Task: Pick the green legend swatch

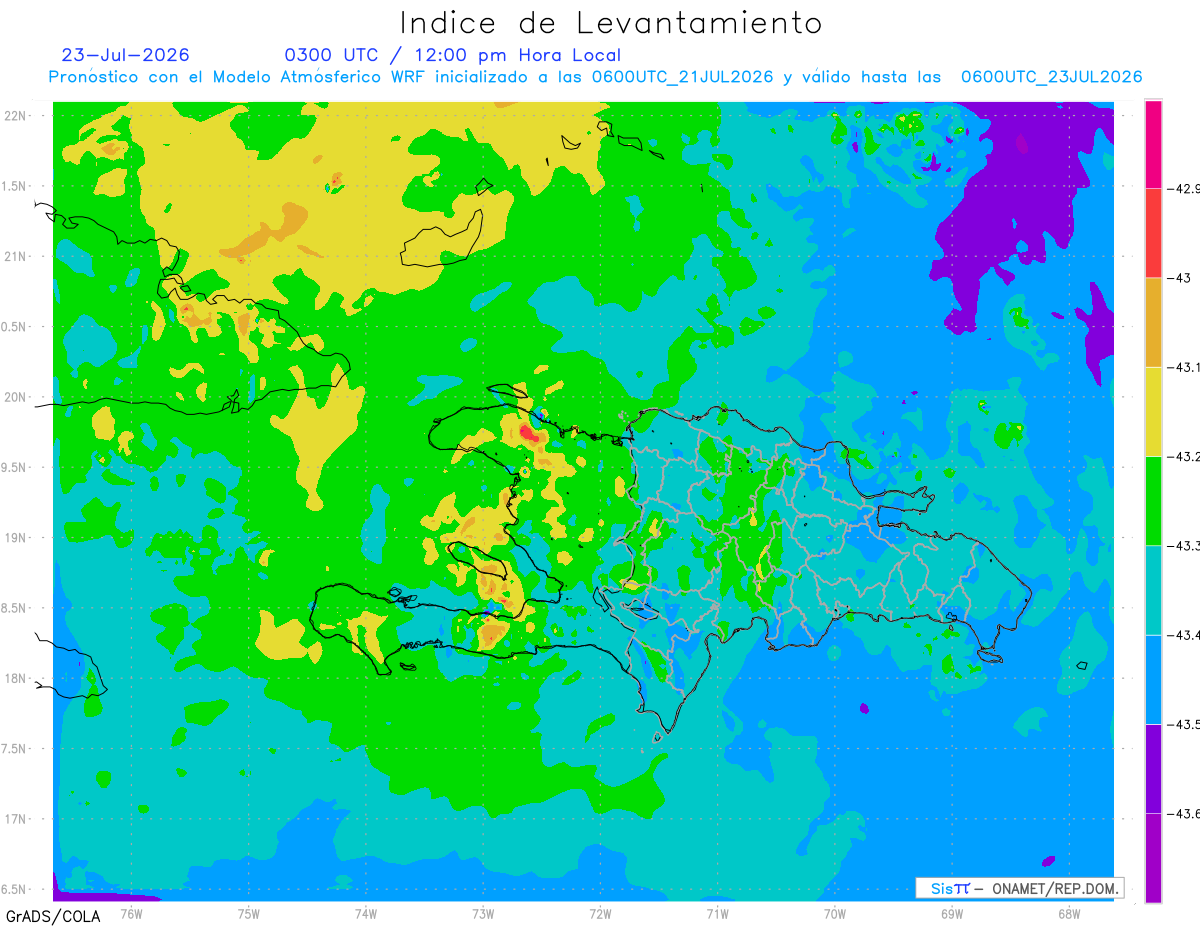Action: [1153, 500]
